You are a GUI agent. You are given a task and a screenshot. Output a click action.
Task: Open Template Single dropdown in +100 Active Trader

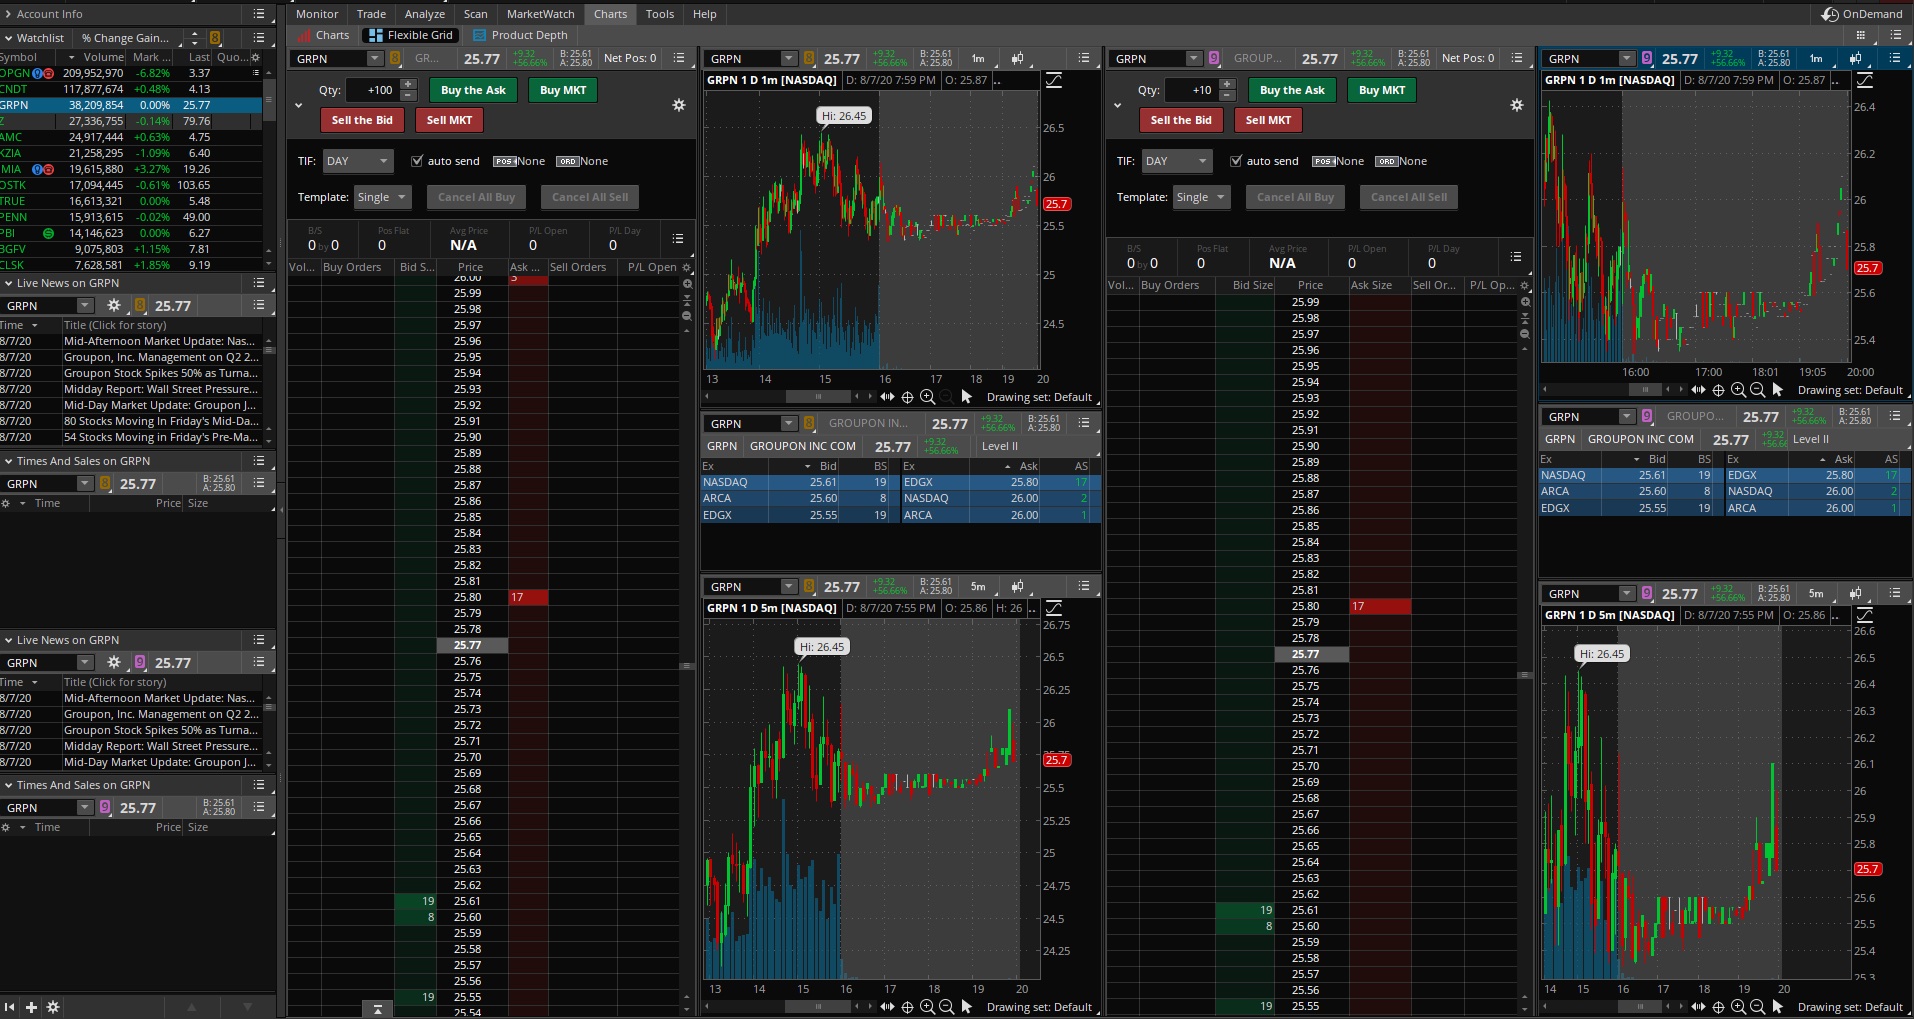coord(382,197)
